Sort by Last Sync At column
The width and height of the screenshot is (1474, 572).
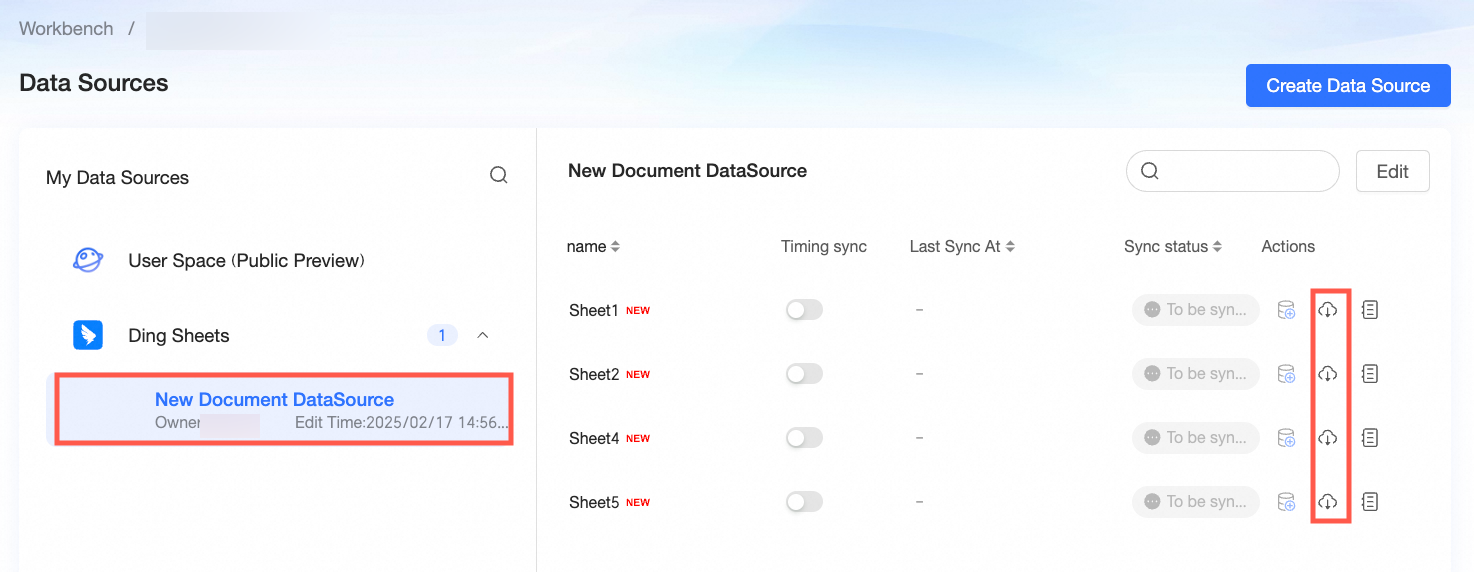(962, 246)
